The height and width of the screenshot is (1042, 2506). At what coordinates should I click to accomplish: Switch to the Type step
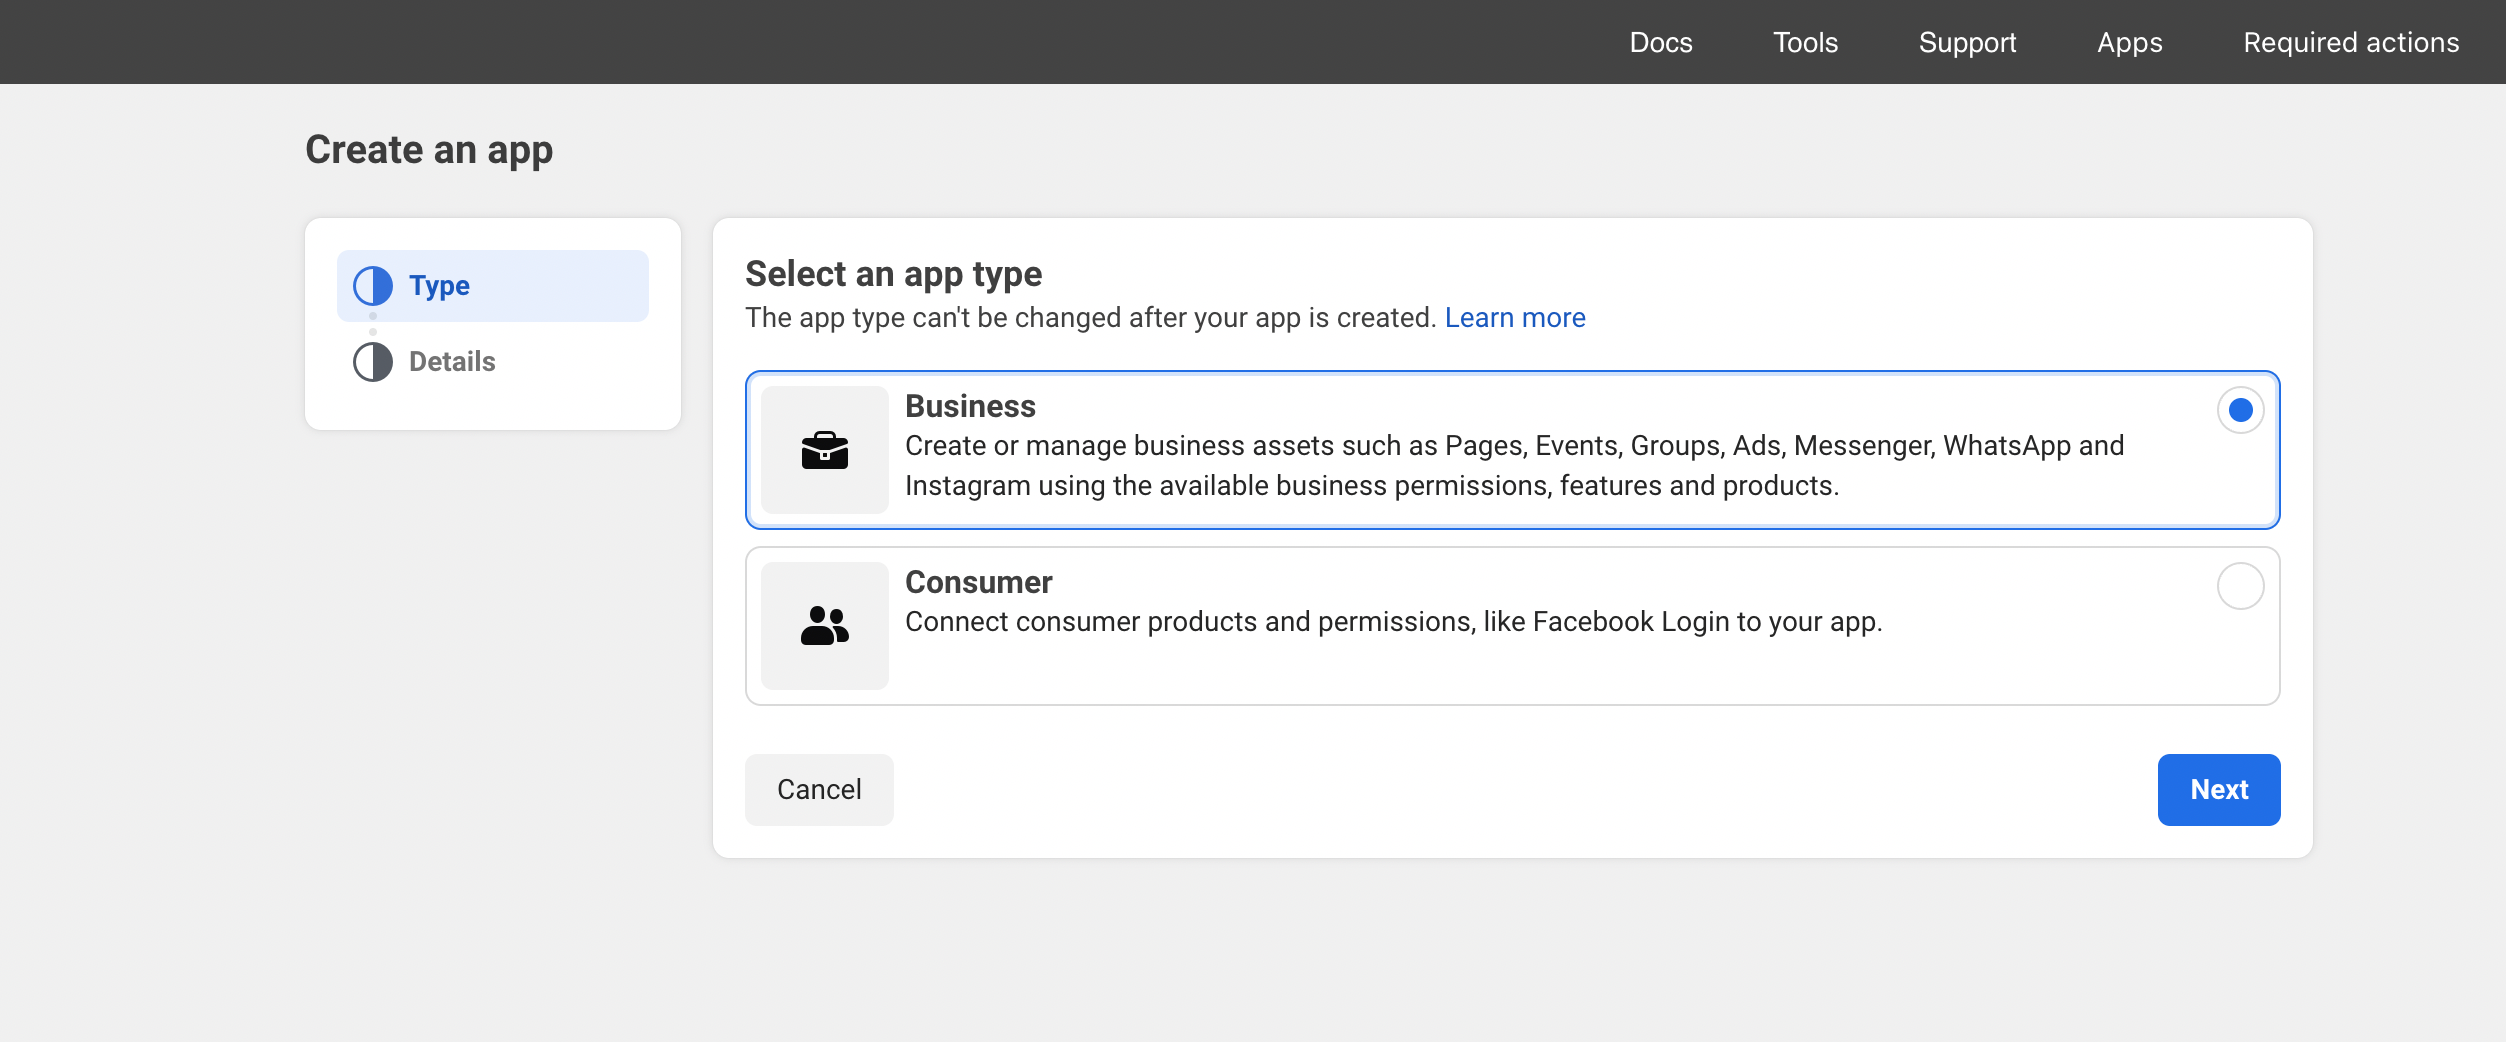(439, 286)
